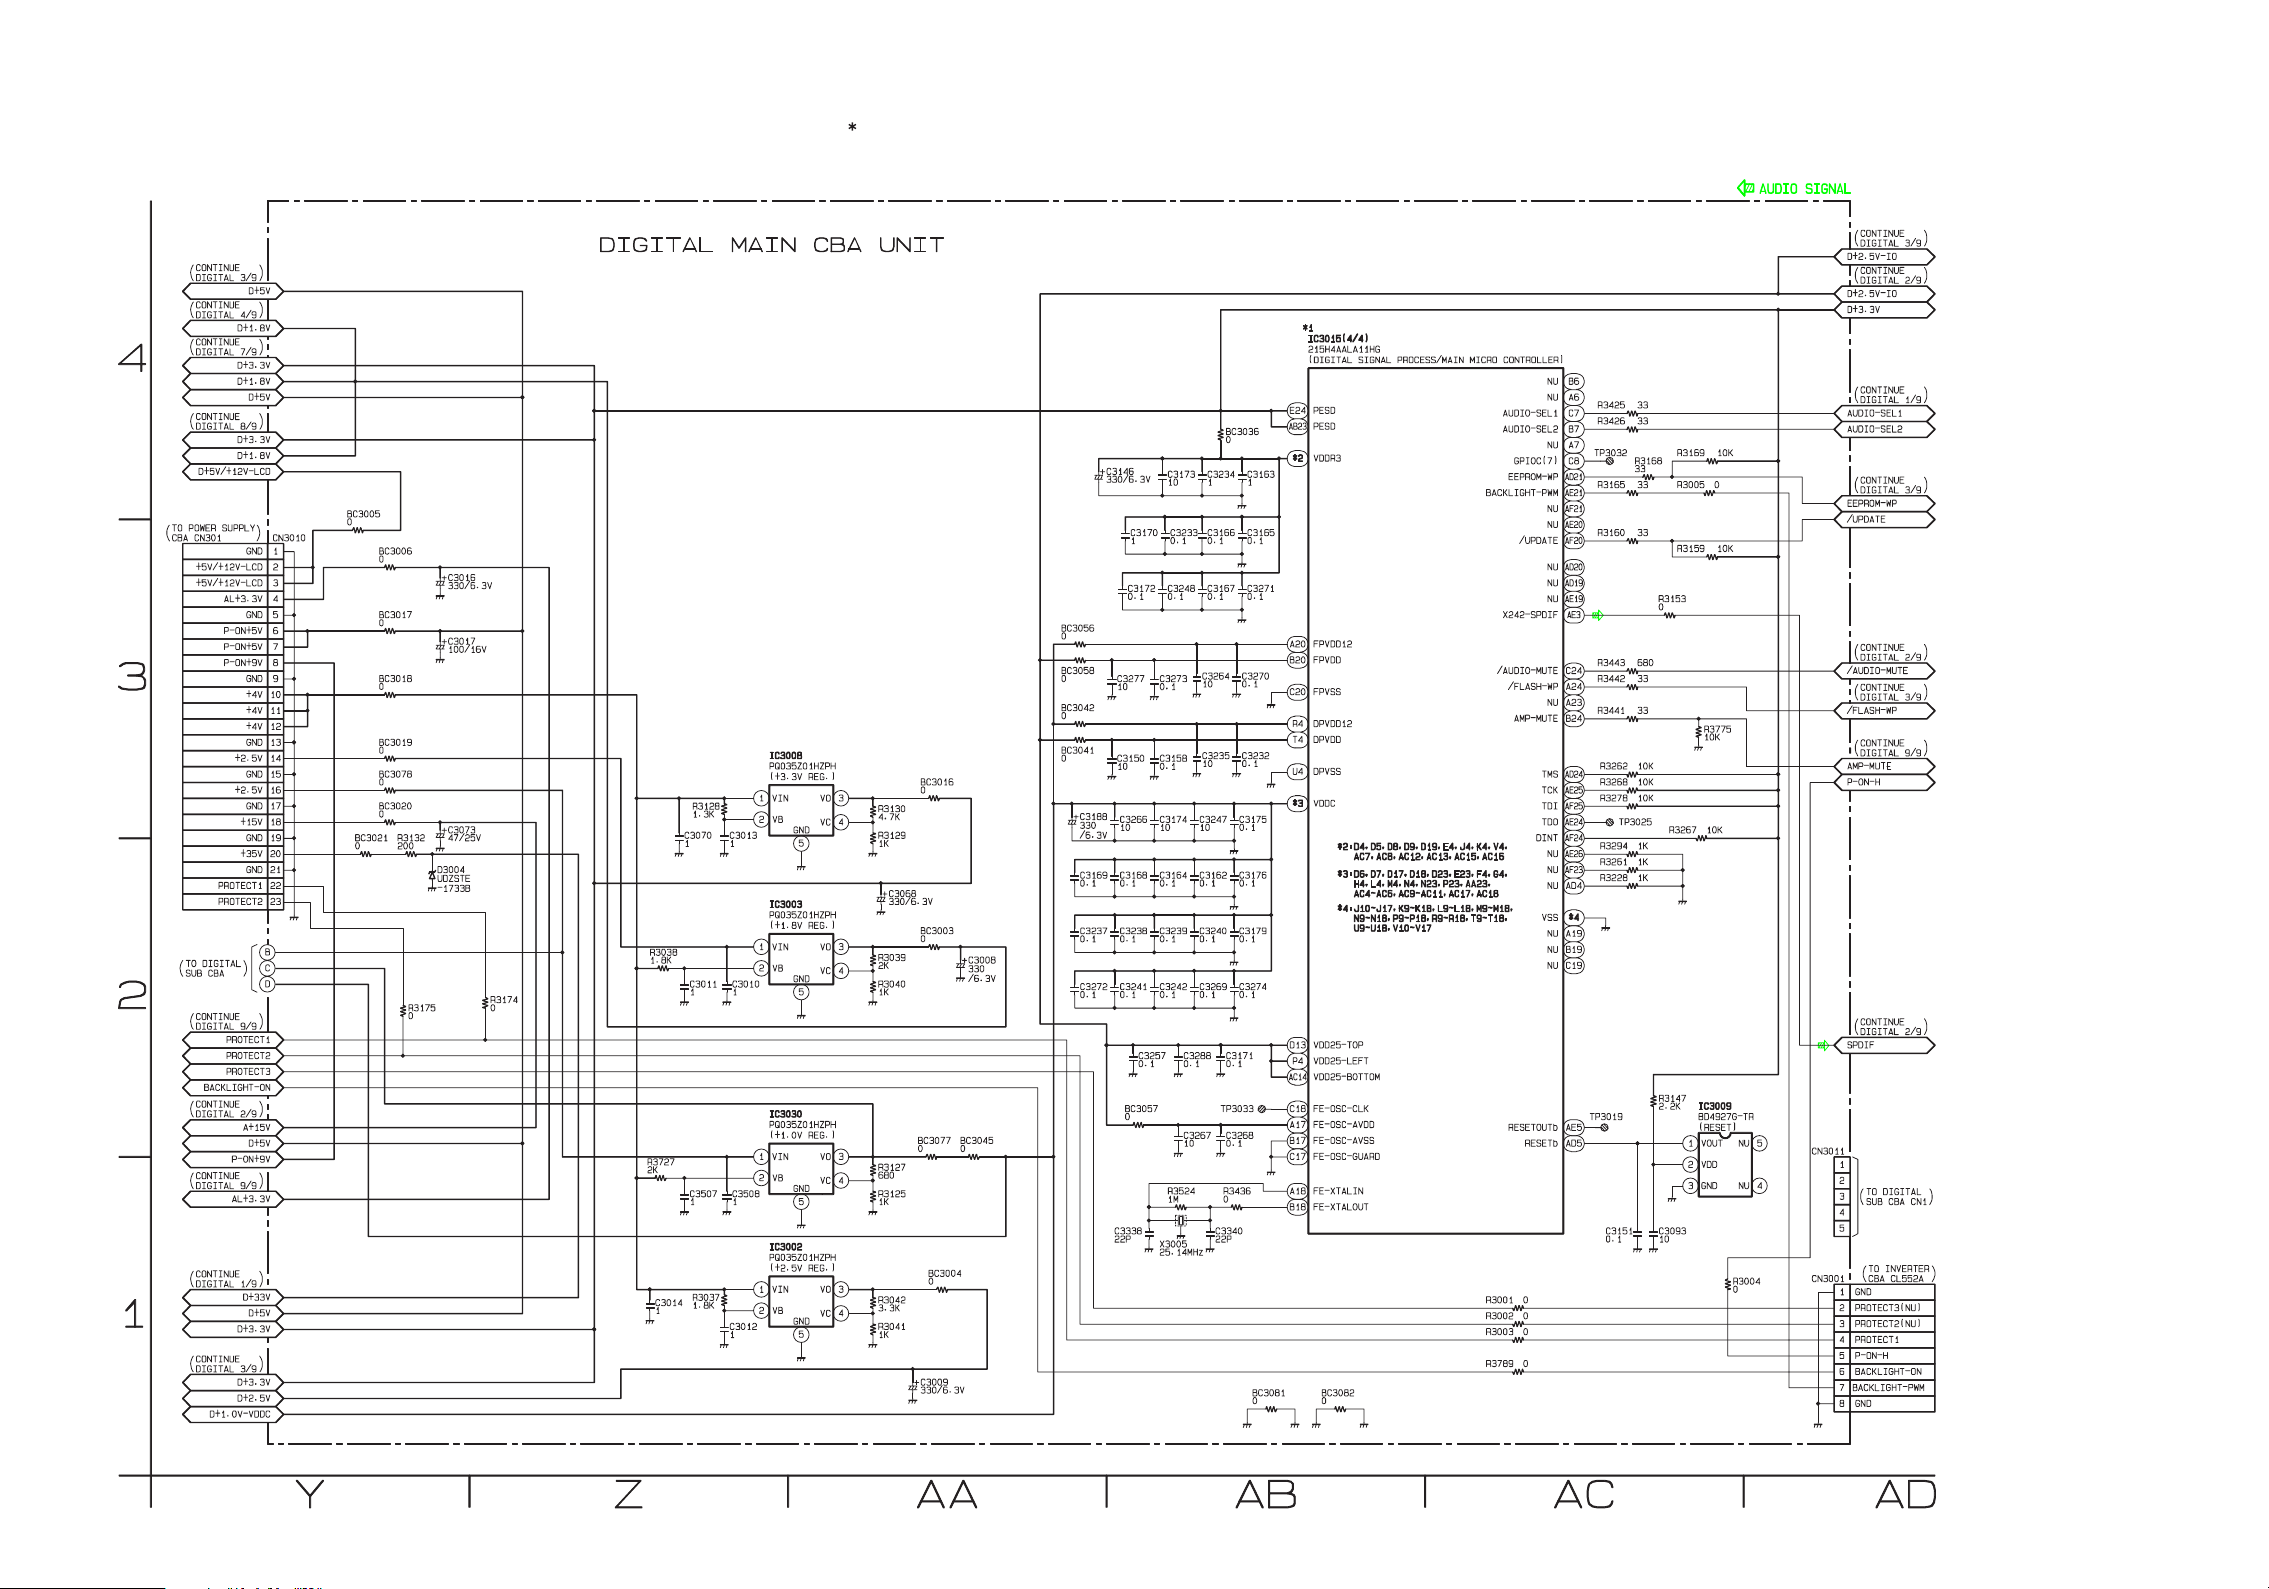Click the green AUDIO SIGNAL legend arrow
Image resolution: width=2269 pixels, height=1589 pixels.
(1746, 188)
